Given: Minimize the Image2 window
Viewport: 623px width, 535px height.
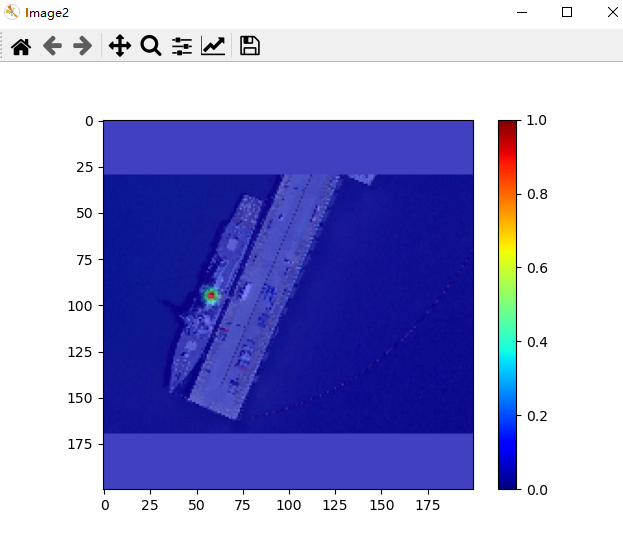Looking at the screenshot, I should pyautogui.click(x=521, y=12).
